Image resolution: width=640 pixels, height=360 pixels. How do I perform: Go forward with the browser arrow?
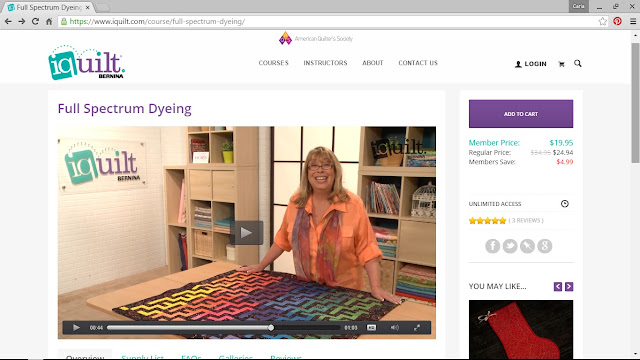click(22, 21)
